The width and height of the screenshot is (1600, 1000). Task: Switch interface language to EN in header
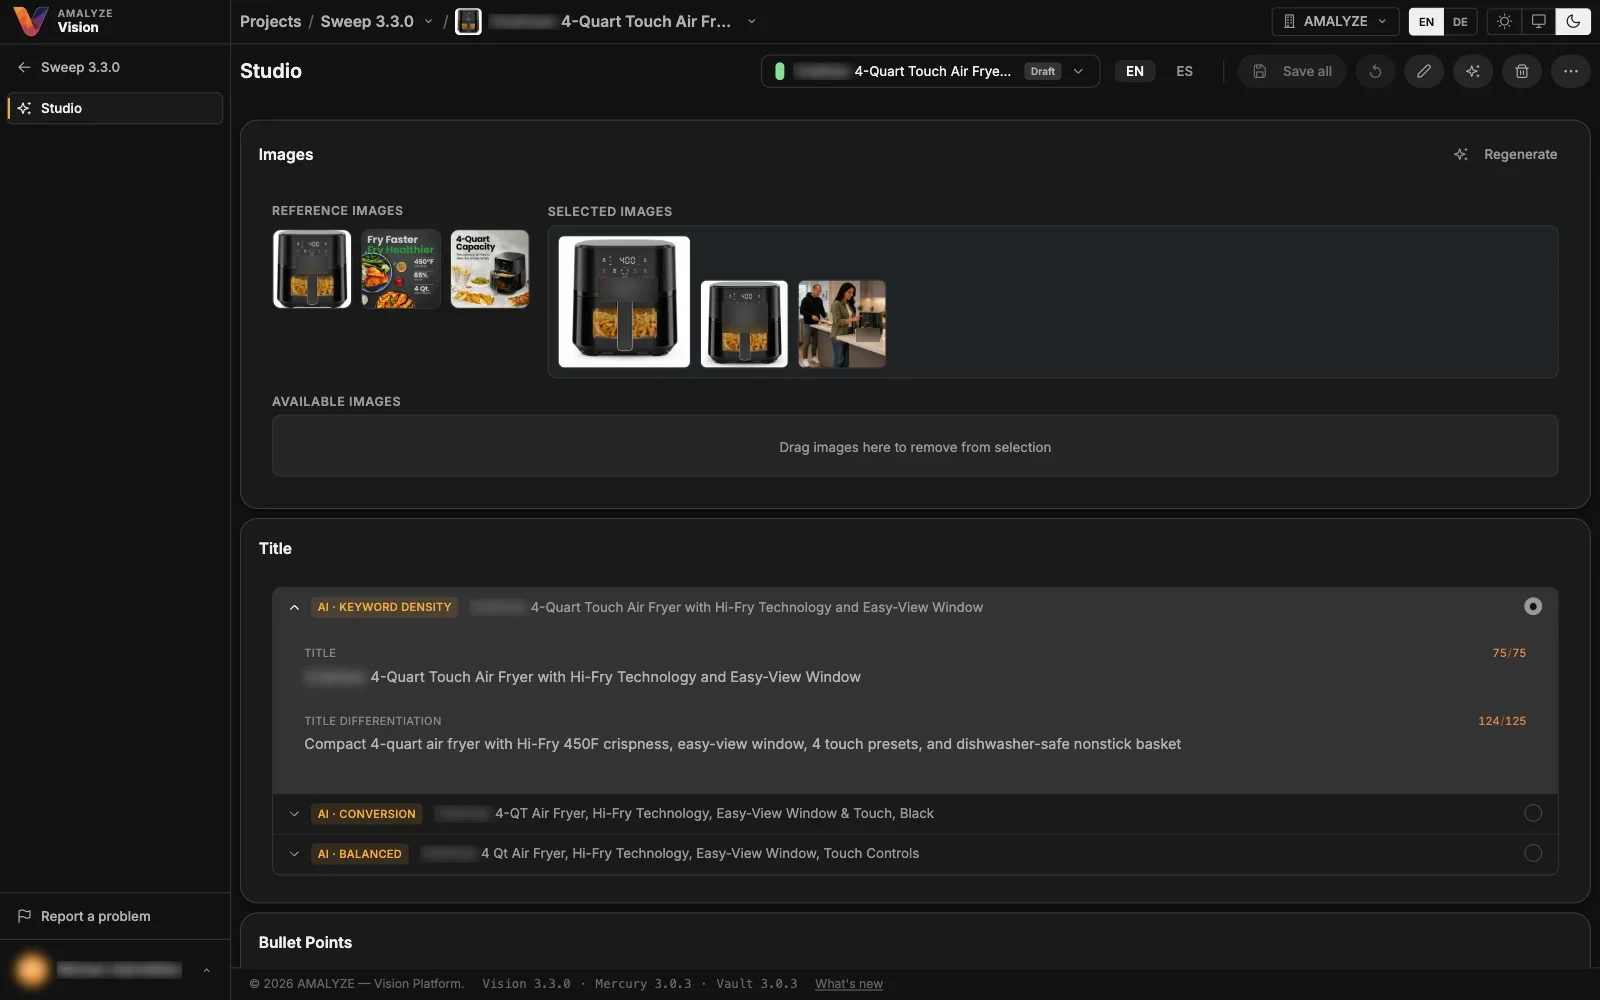1426,21
